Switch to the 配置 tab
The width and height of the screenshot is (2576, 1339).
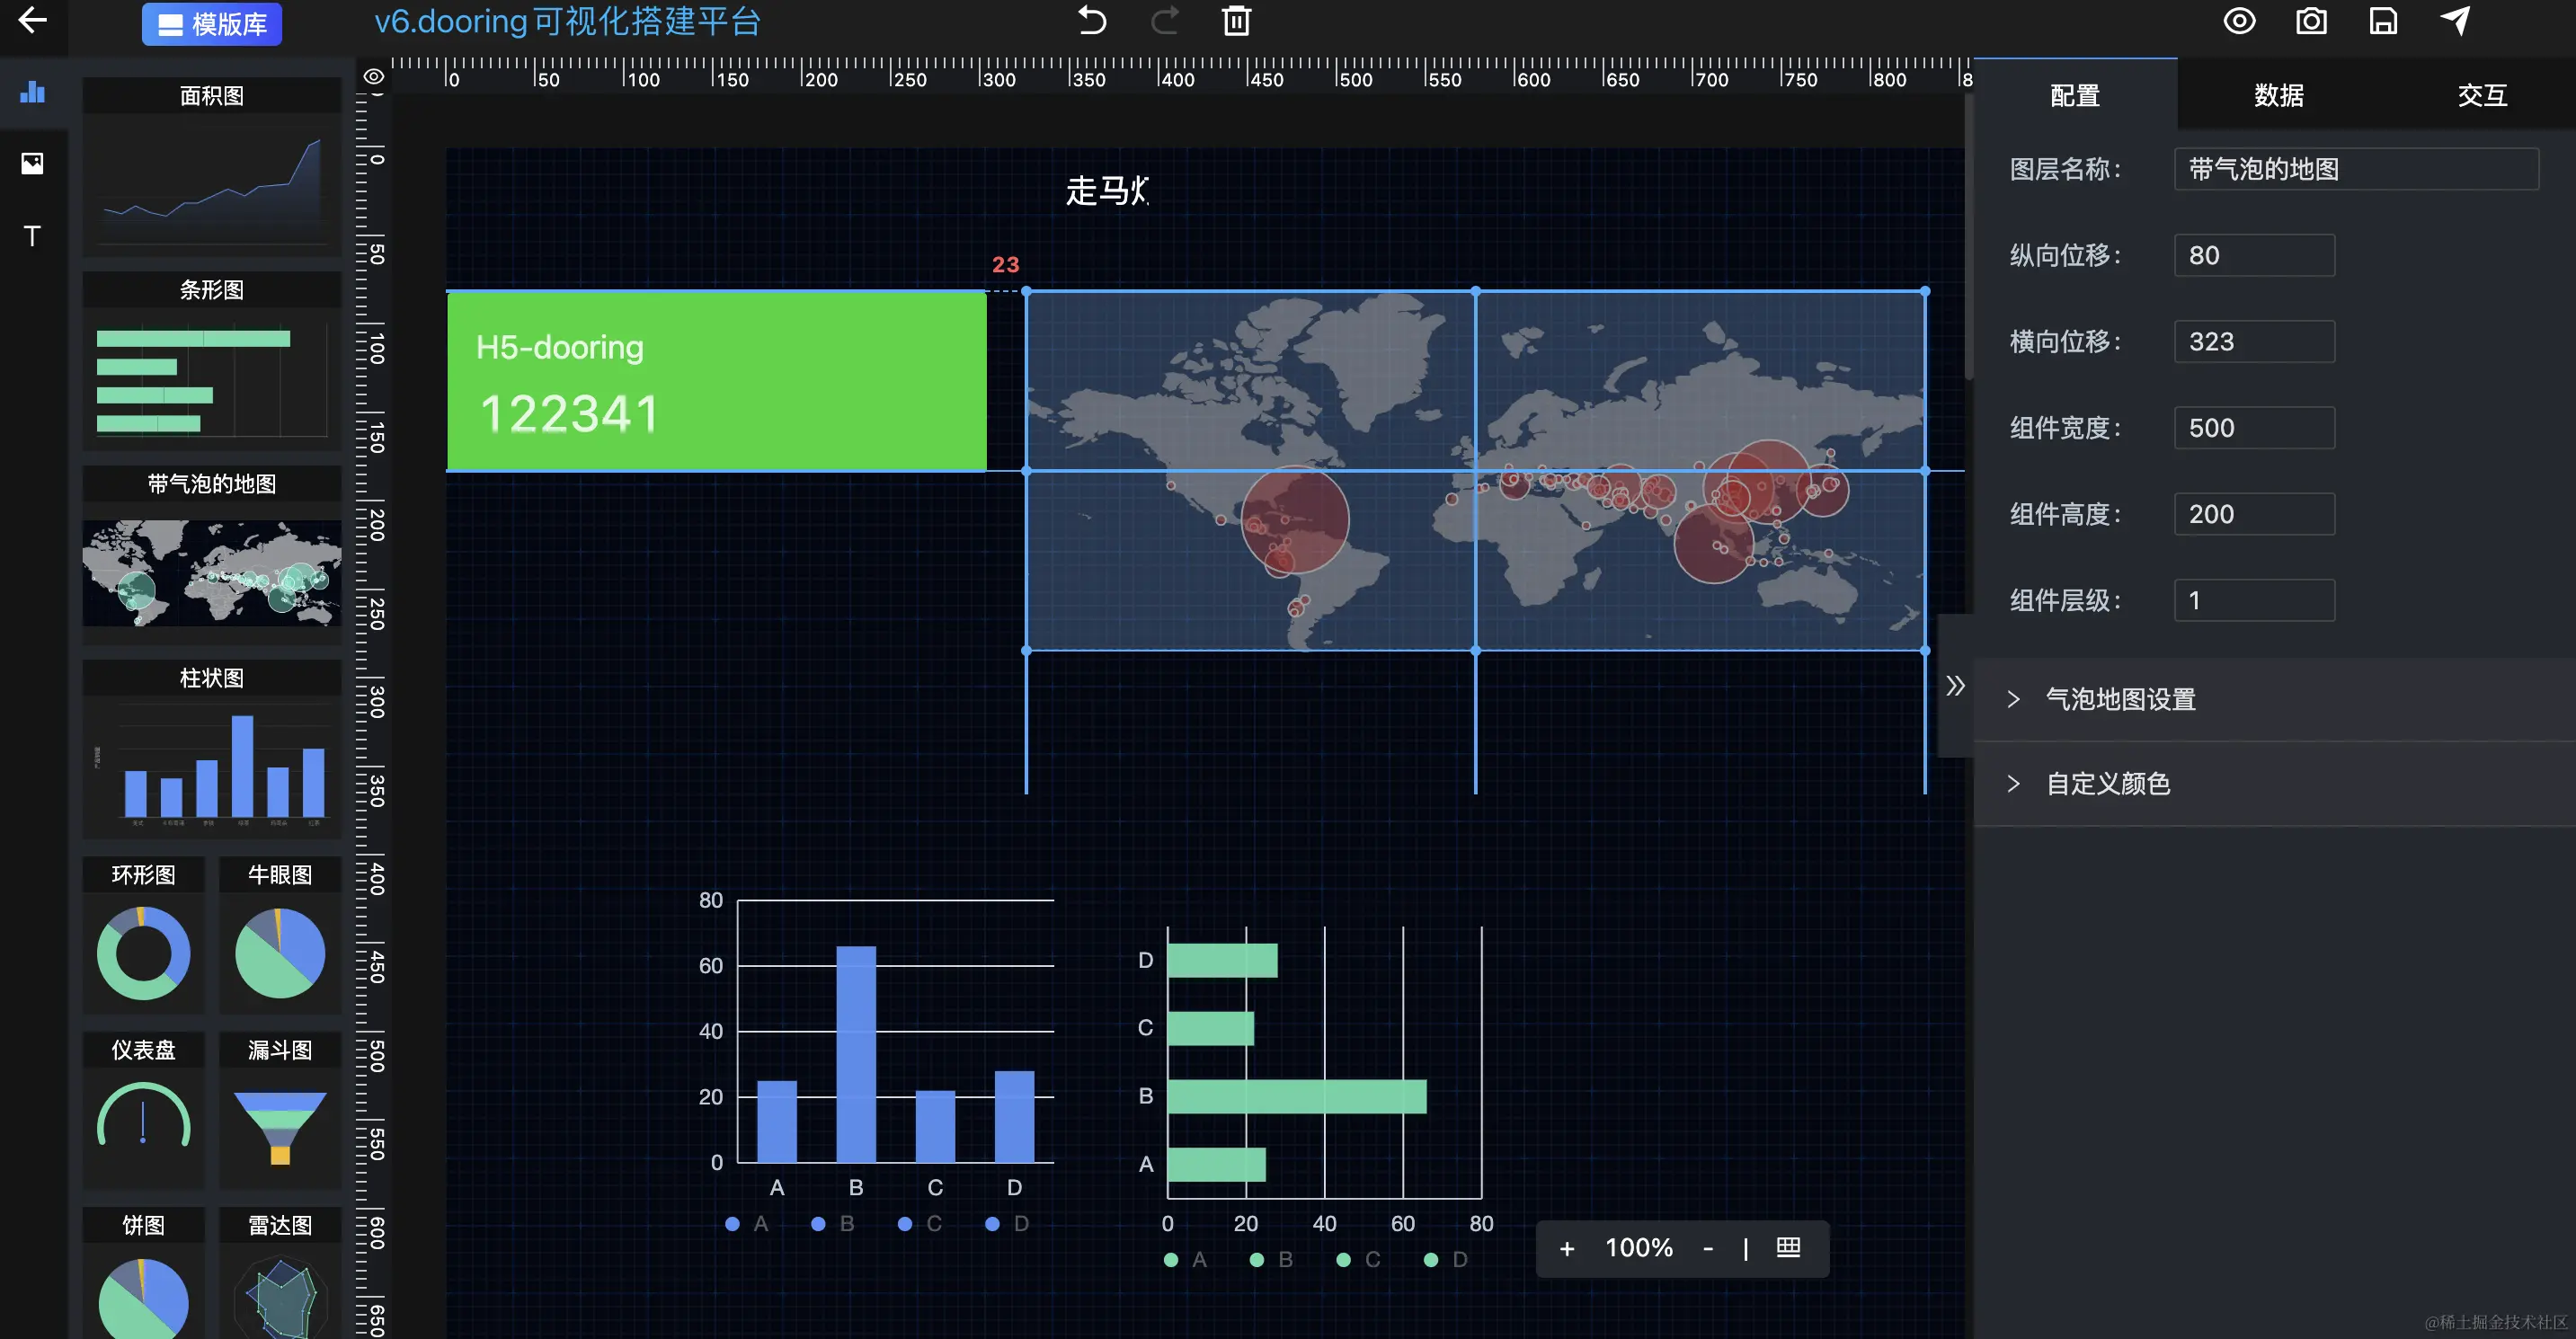click(x=2075, y=95)
